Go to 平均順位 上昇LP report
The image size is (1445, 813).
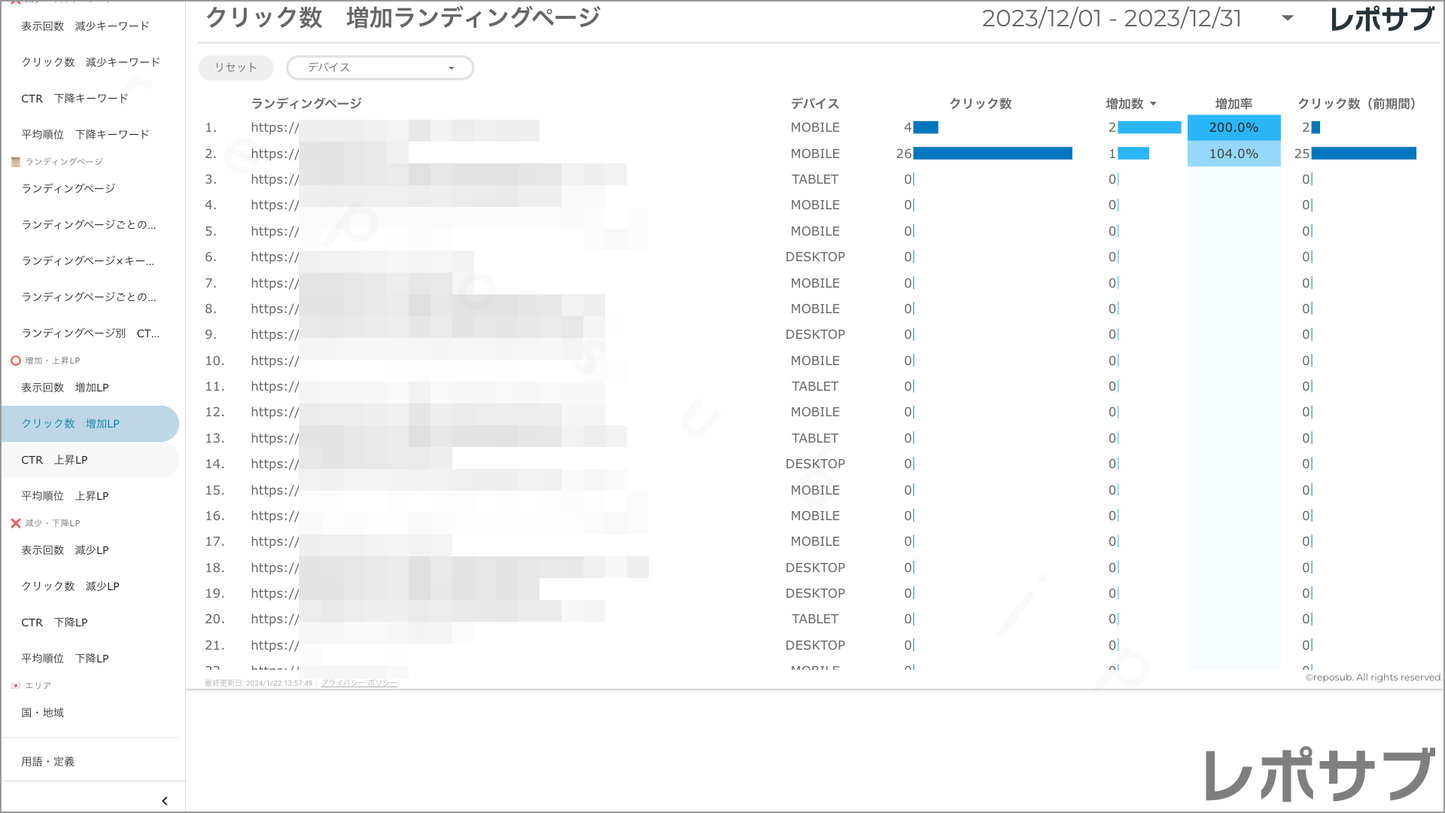(x=65, y=496)
